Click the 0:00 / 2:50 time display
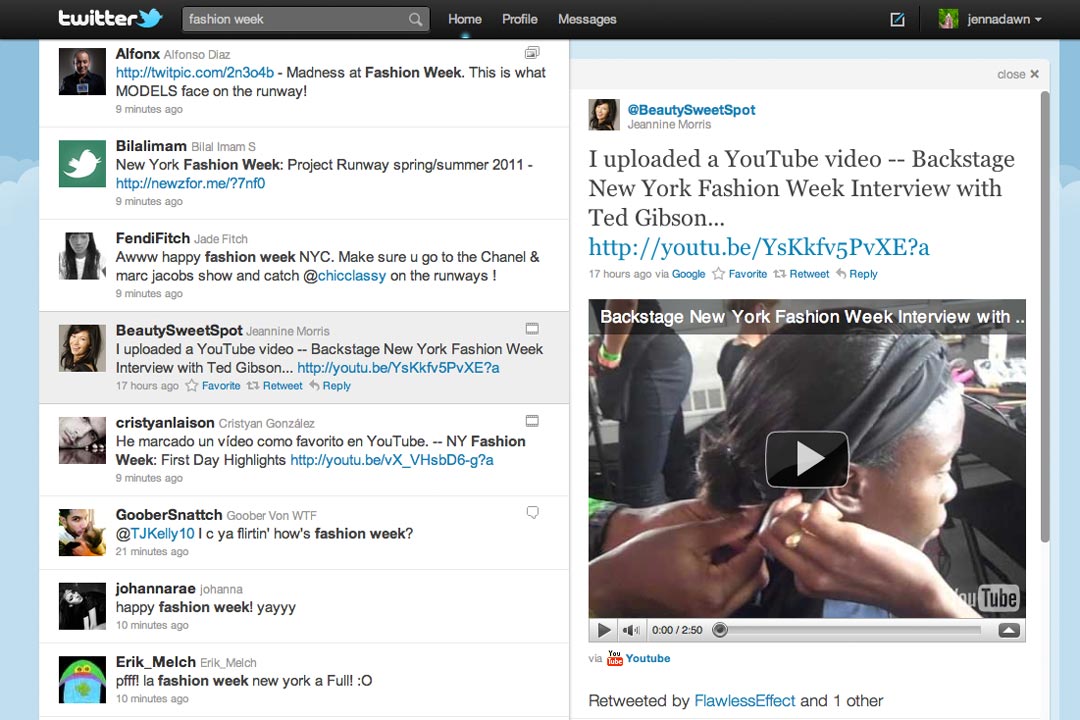The image size is (1080, 720). pyautogui.click(x=677, y=630)
